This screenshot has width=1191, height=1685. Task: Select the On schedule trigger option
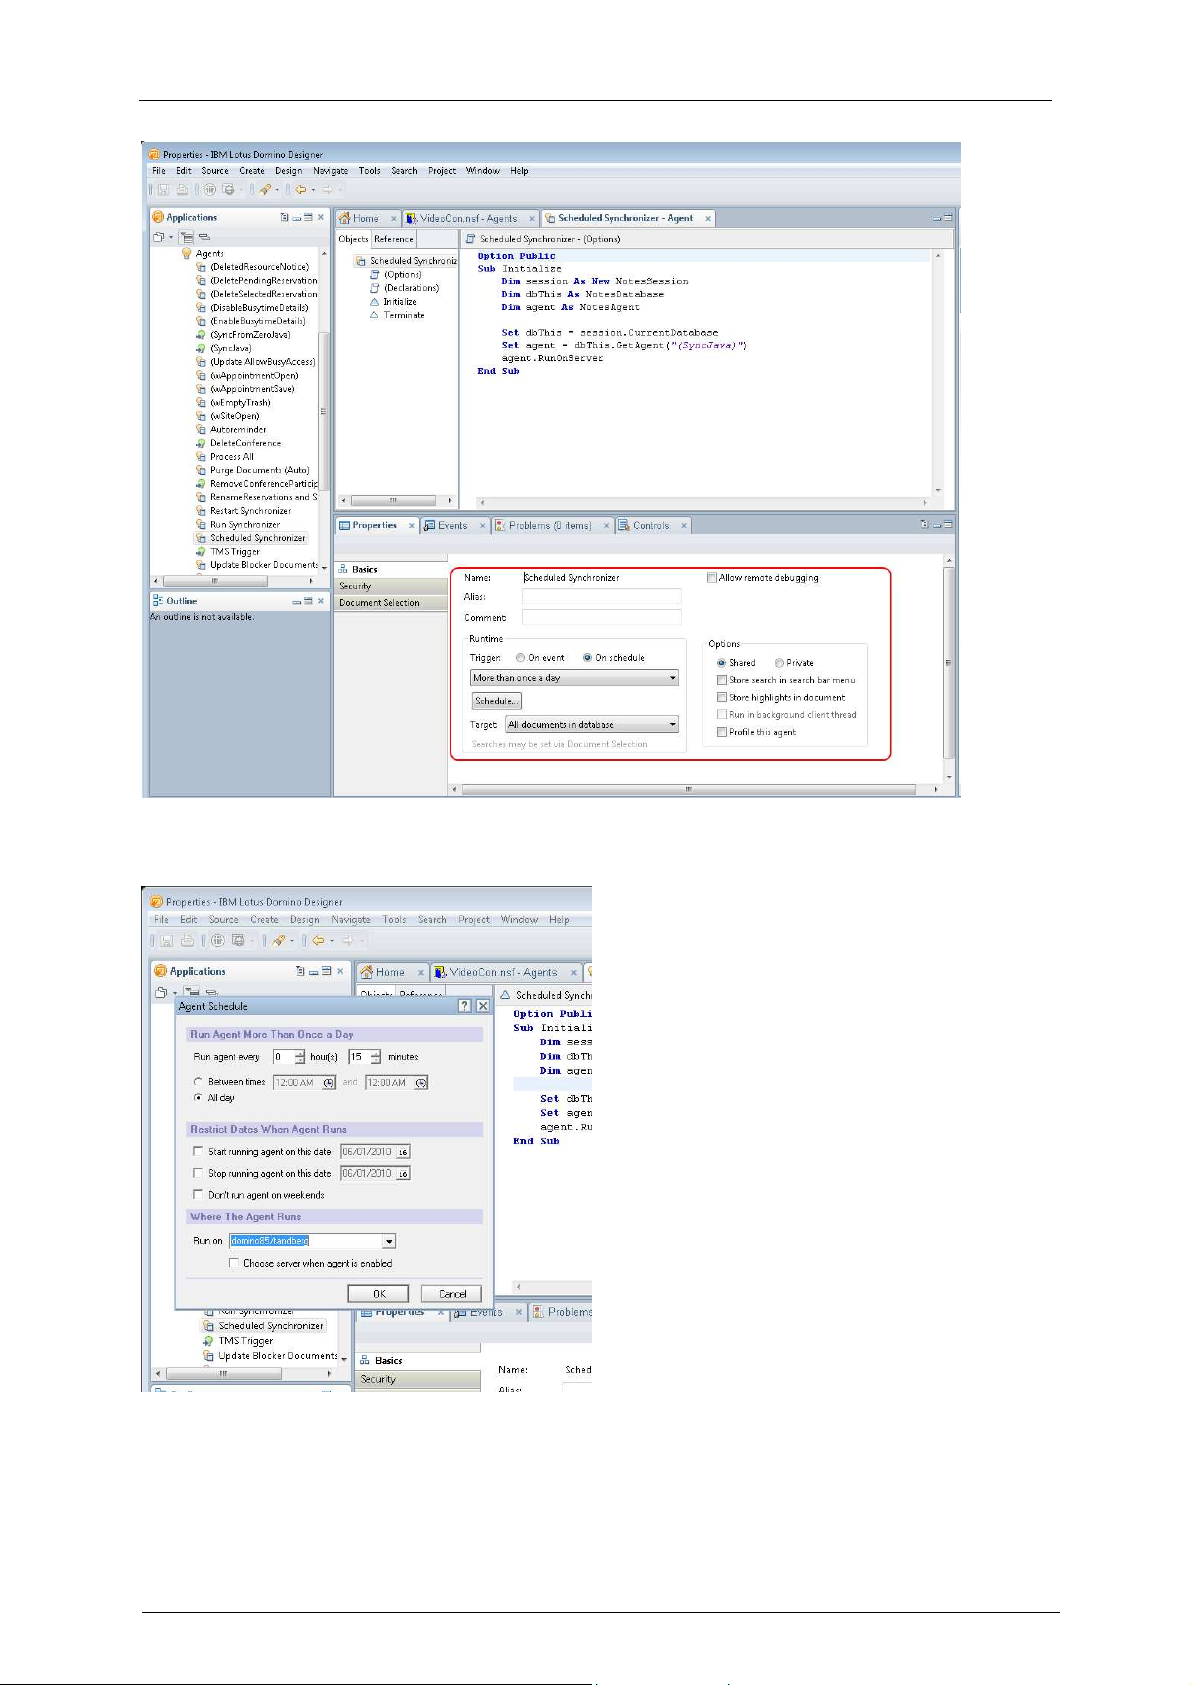[x=588, y=658]
